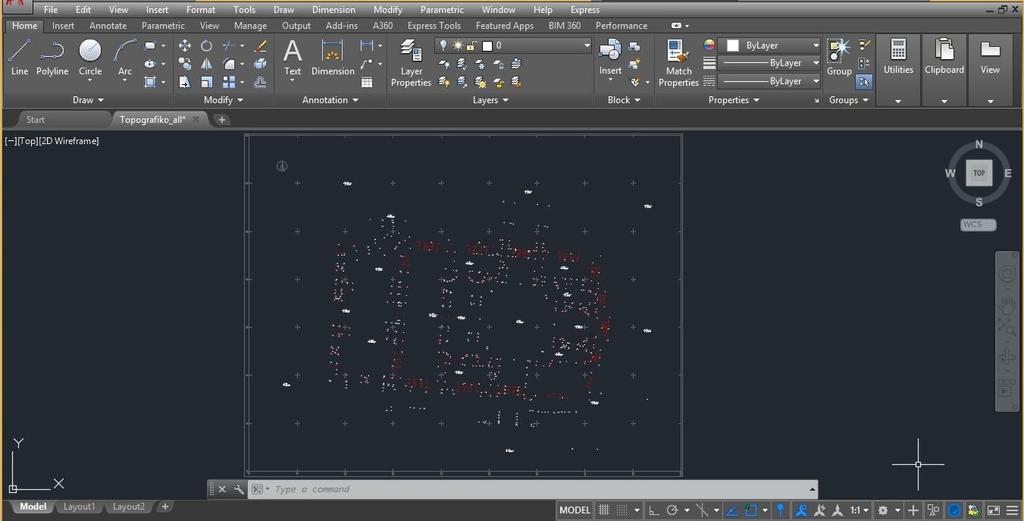1024x521 pixels.
Task: Open Layer Properties manager
Action: [411, 63]
